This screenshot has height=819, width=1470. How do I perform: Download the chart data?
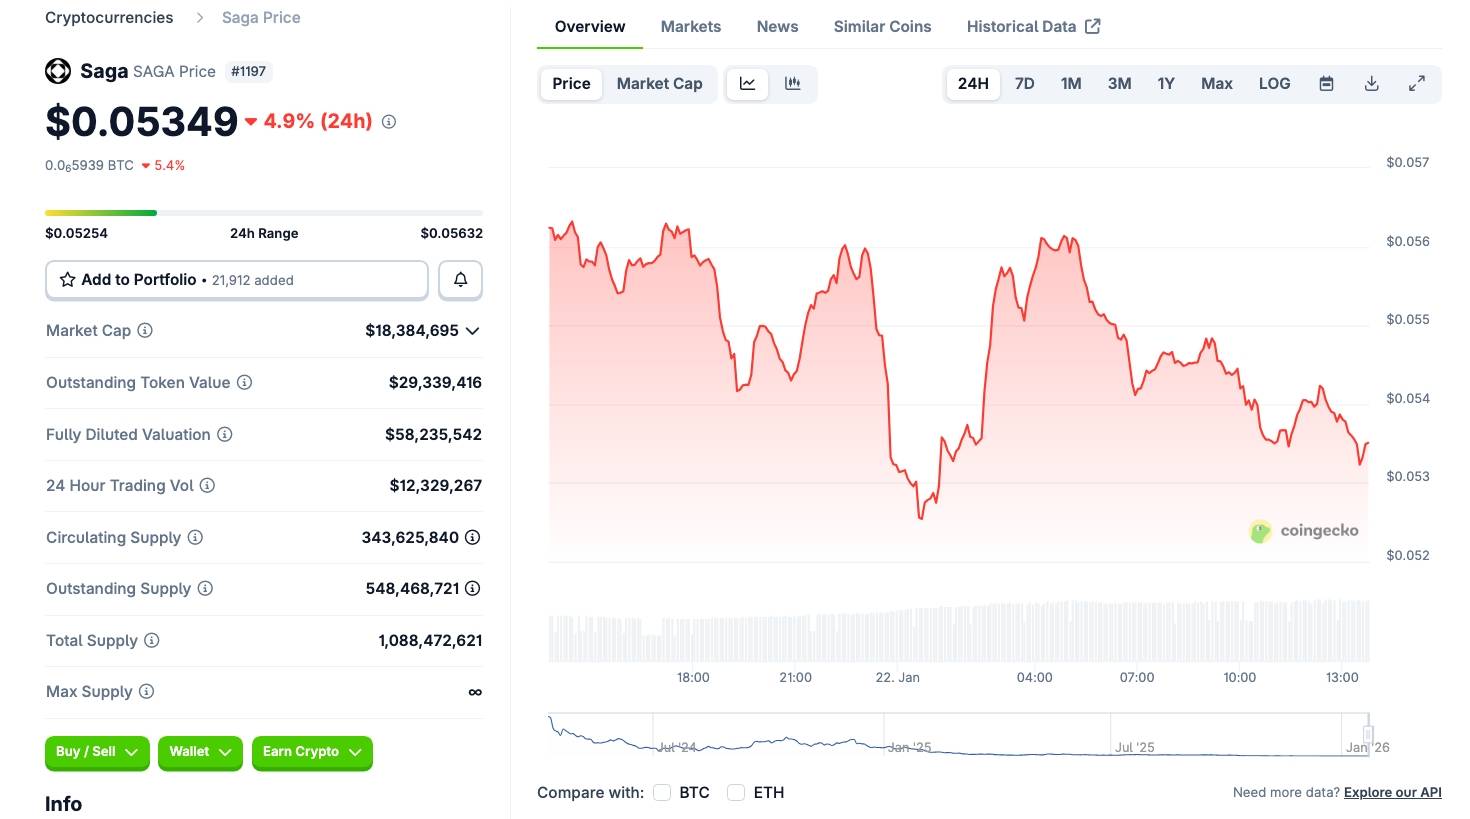[1371, 83]
